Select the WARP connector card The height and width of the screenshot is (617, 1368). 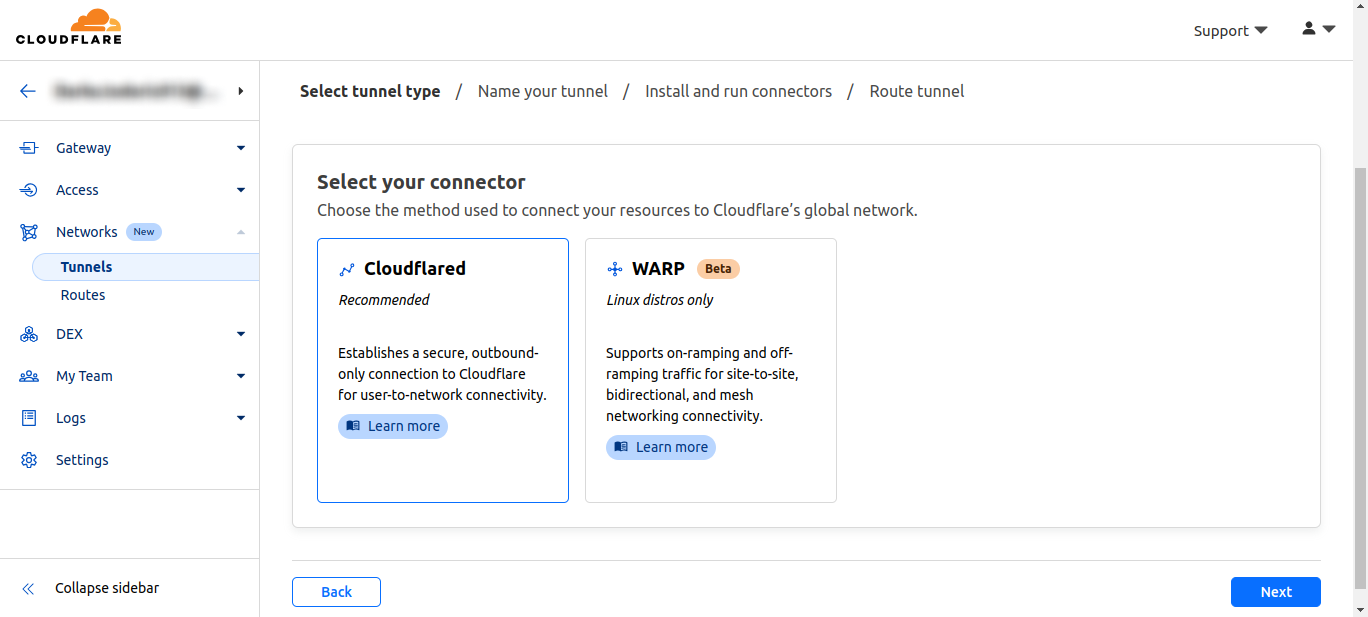tap(710, 370)
